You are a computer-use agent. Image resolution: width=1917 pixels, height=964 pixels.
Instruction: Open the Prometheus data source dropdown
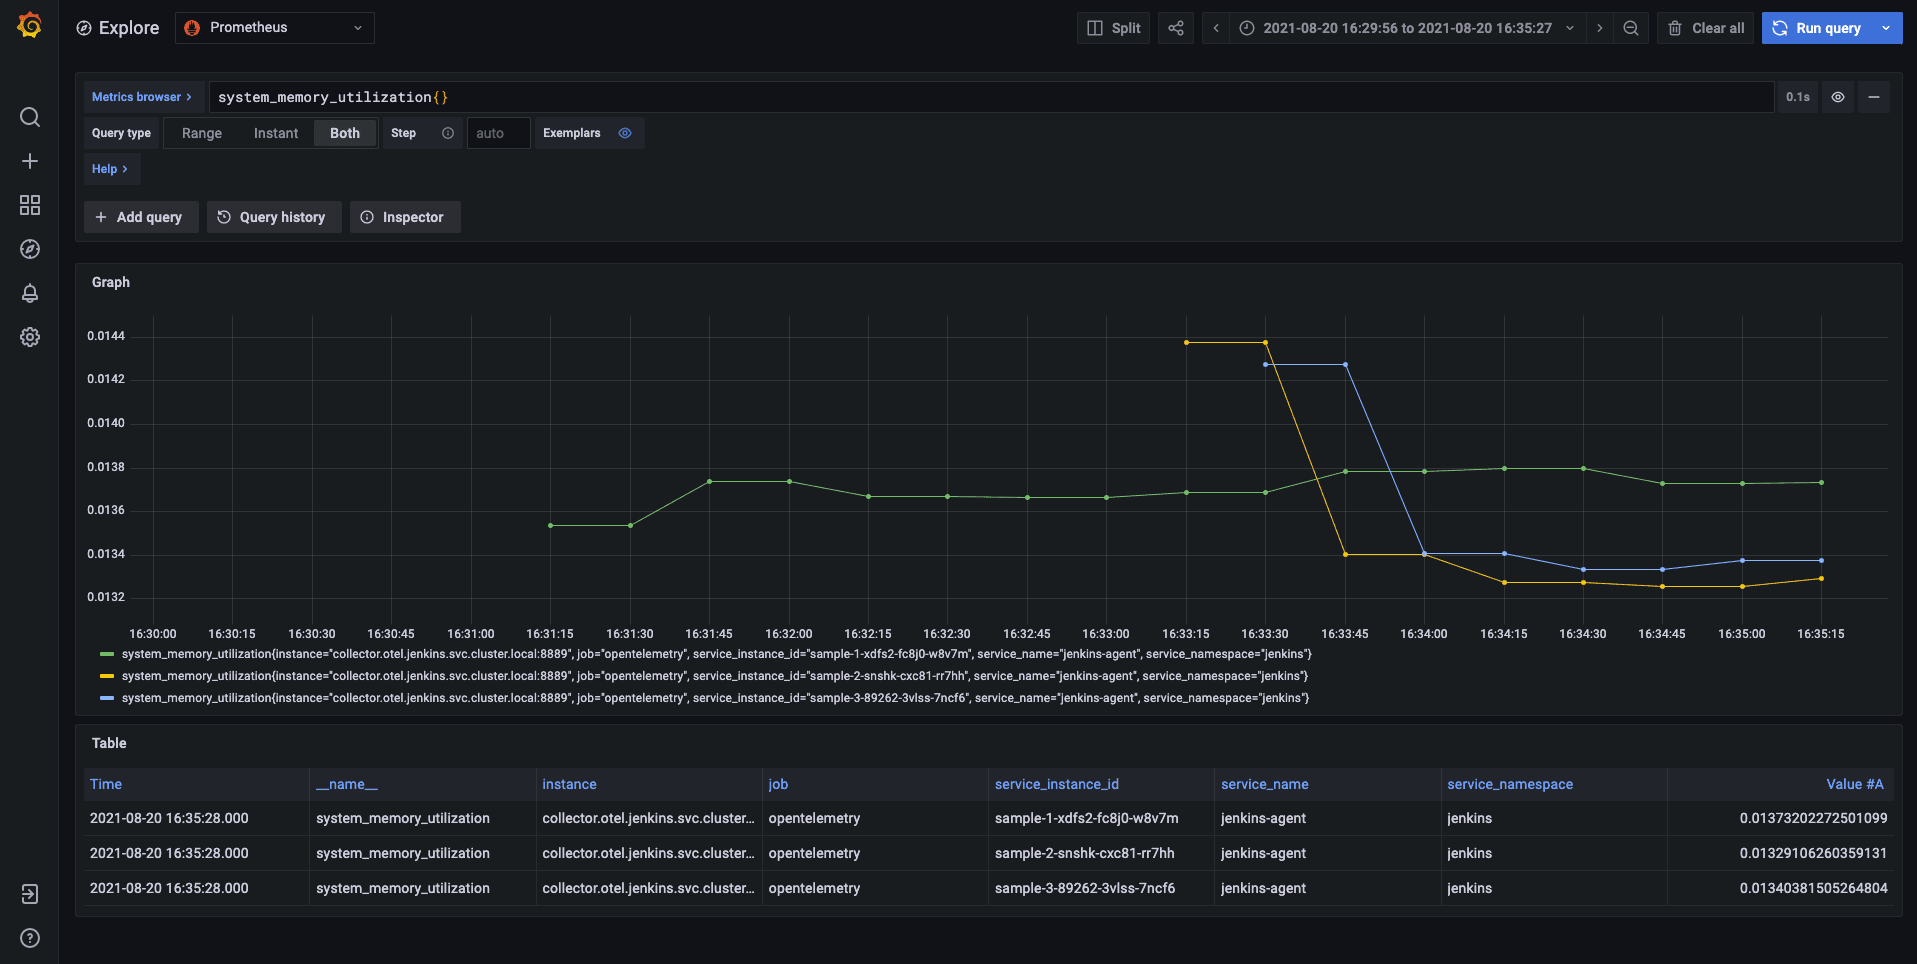point(275,28)
